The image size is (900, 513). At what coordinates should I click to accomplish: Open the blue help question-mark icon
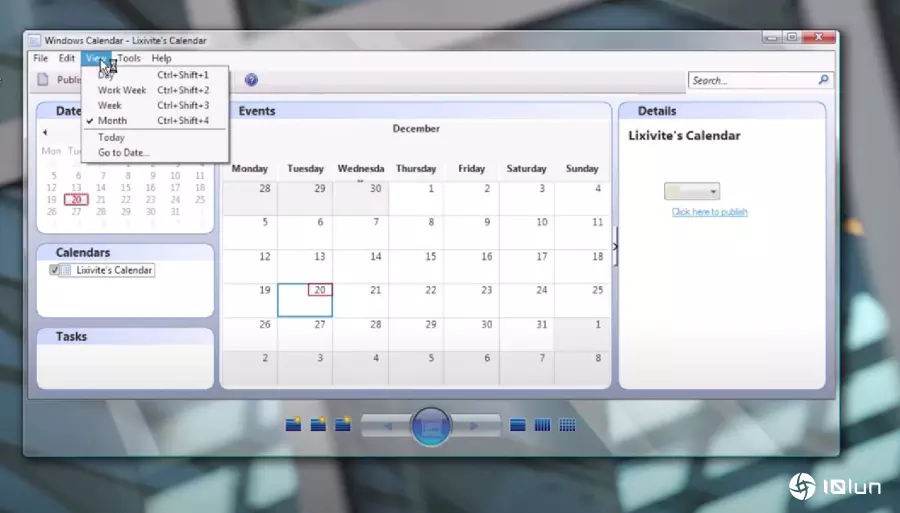pyautogui.click(x=251, y=80)
